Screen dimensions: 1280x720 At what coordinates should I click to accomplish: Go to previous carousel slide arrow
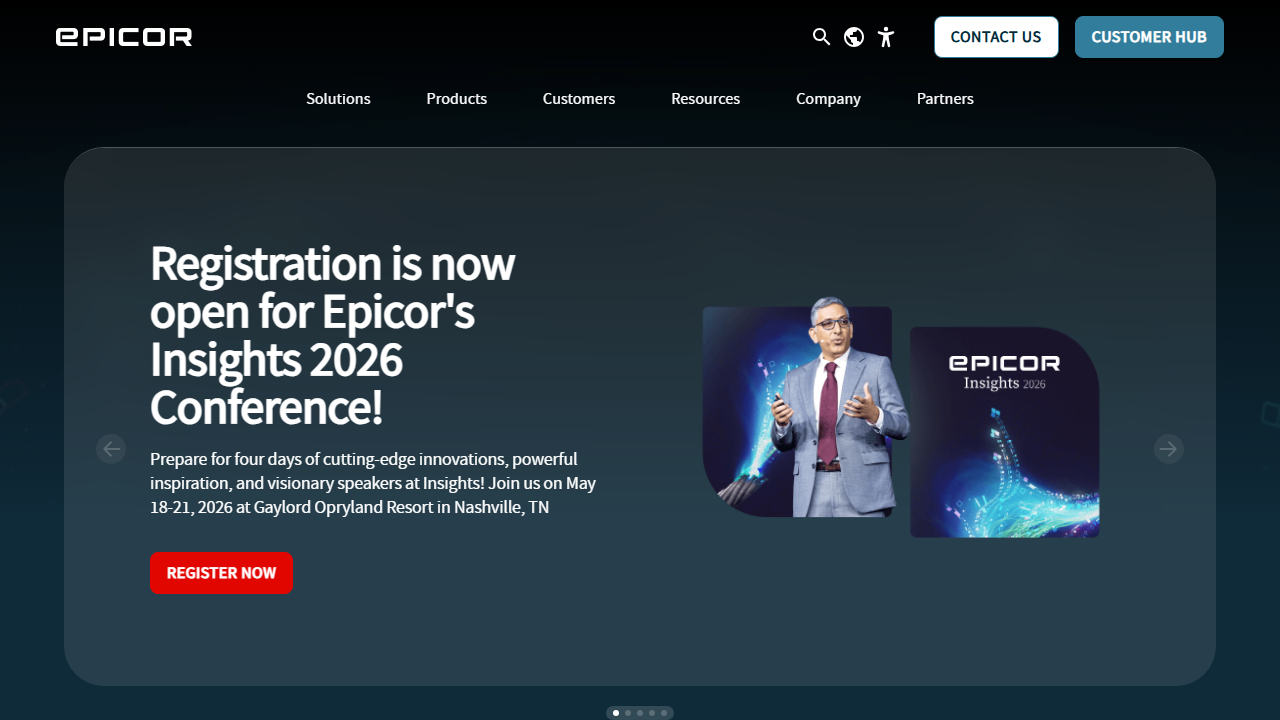click(x=111, y=449)
